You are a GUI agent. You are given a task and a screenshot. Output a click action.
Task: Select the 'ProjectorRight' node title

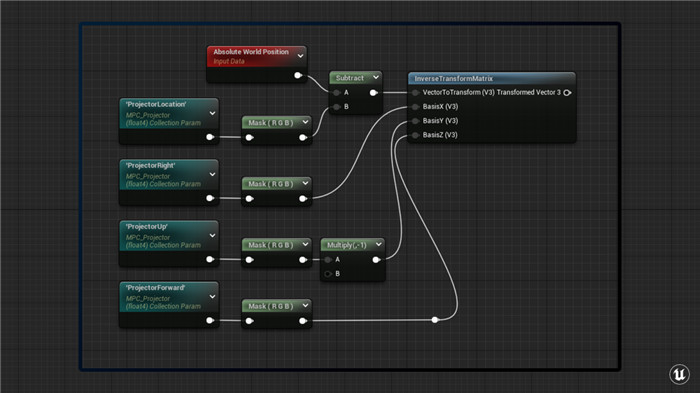[x=150, y=165]
